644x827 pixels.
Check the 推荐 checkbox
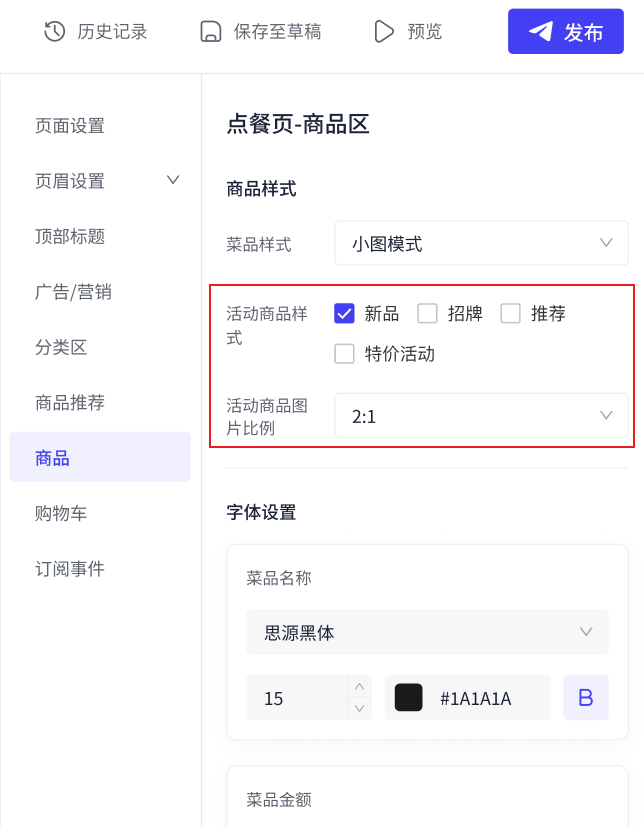(511, 313)
